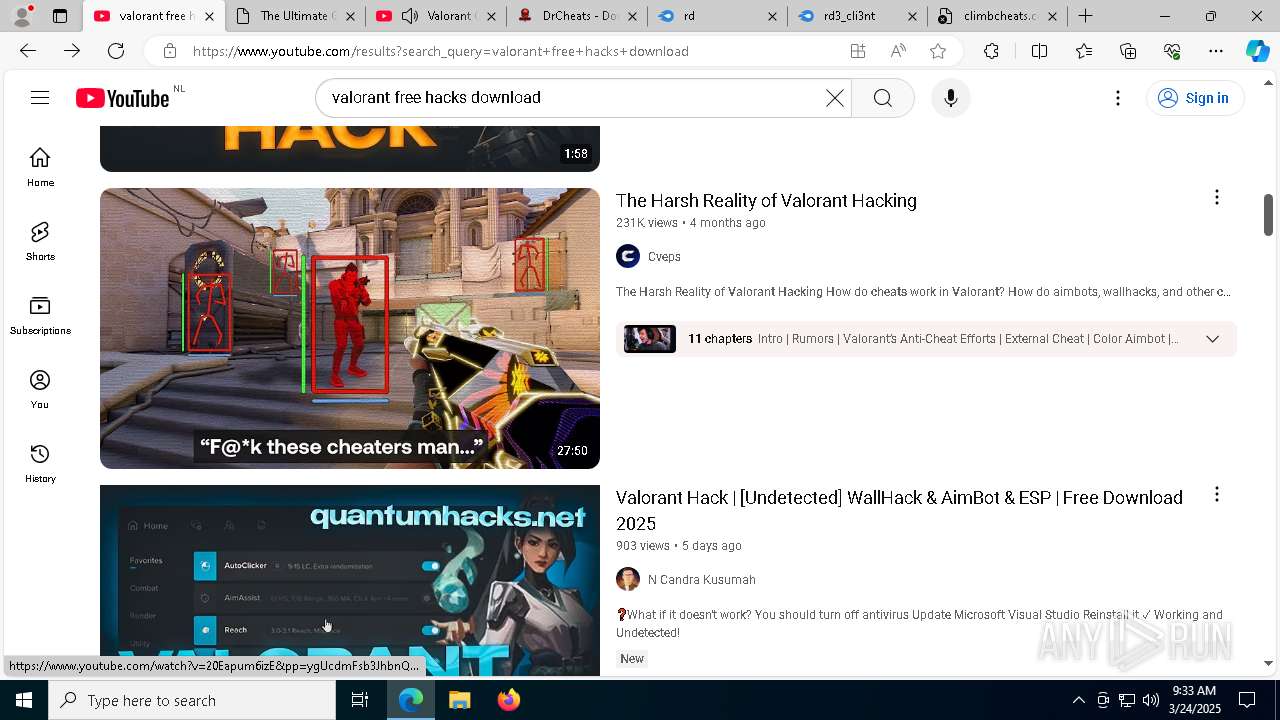Show hidden system tray icons
1280x720 pixels.
pos(1078,700)
